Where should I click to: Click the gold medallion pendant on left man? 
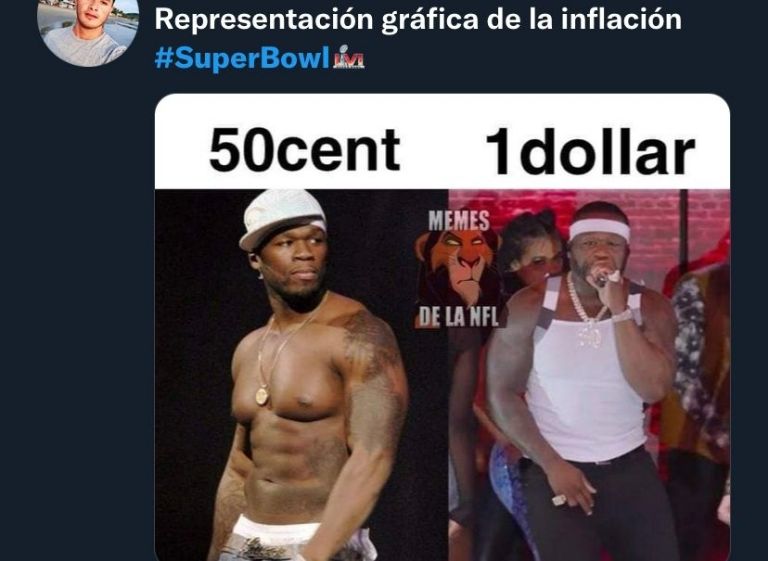(262, 395)
